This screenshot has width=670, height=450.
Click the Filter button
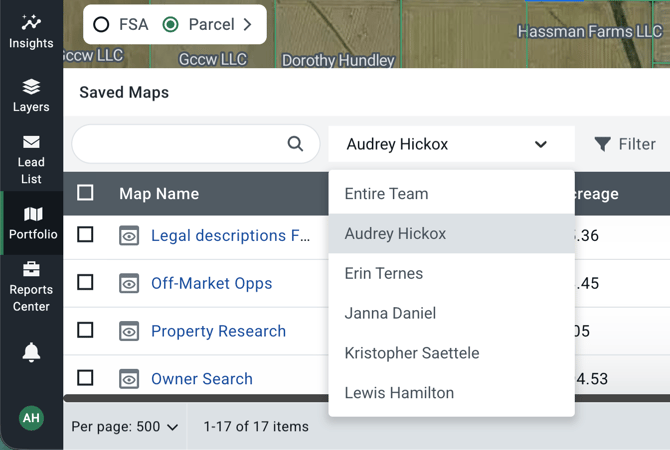click(625, 144)
